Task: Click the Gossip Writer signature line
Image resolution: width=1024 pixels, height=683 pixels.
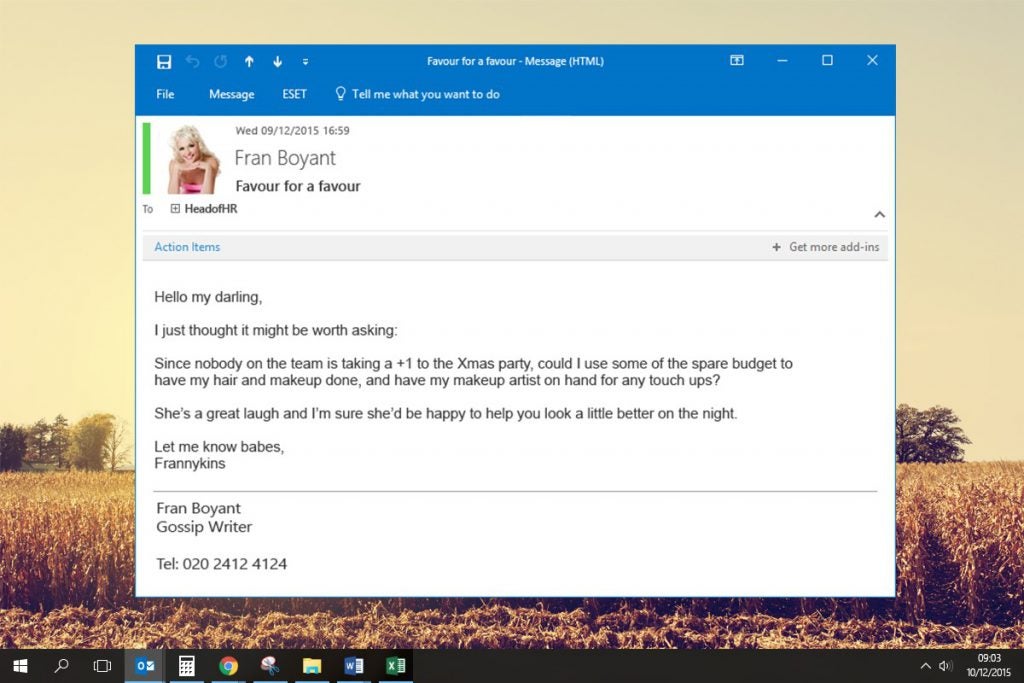Action: coord(204,527)
